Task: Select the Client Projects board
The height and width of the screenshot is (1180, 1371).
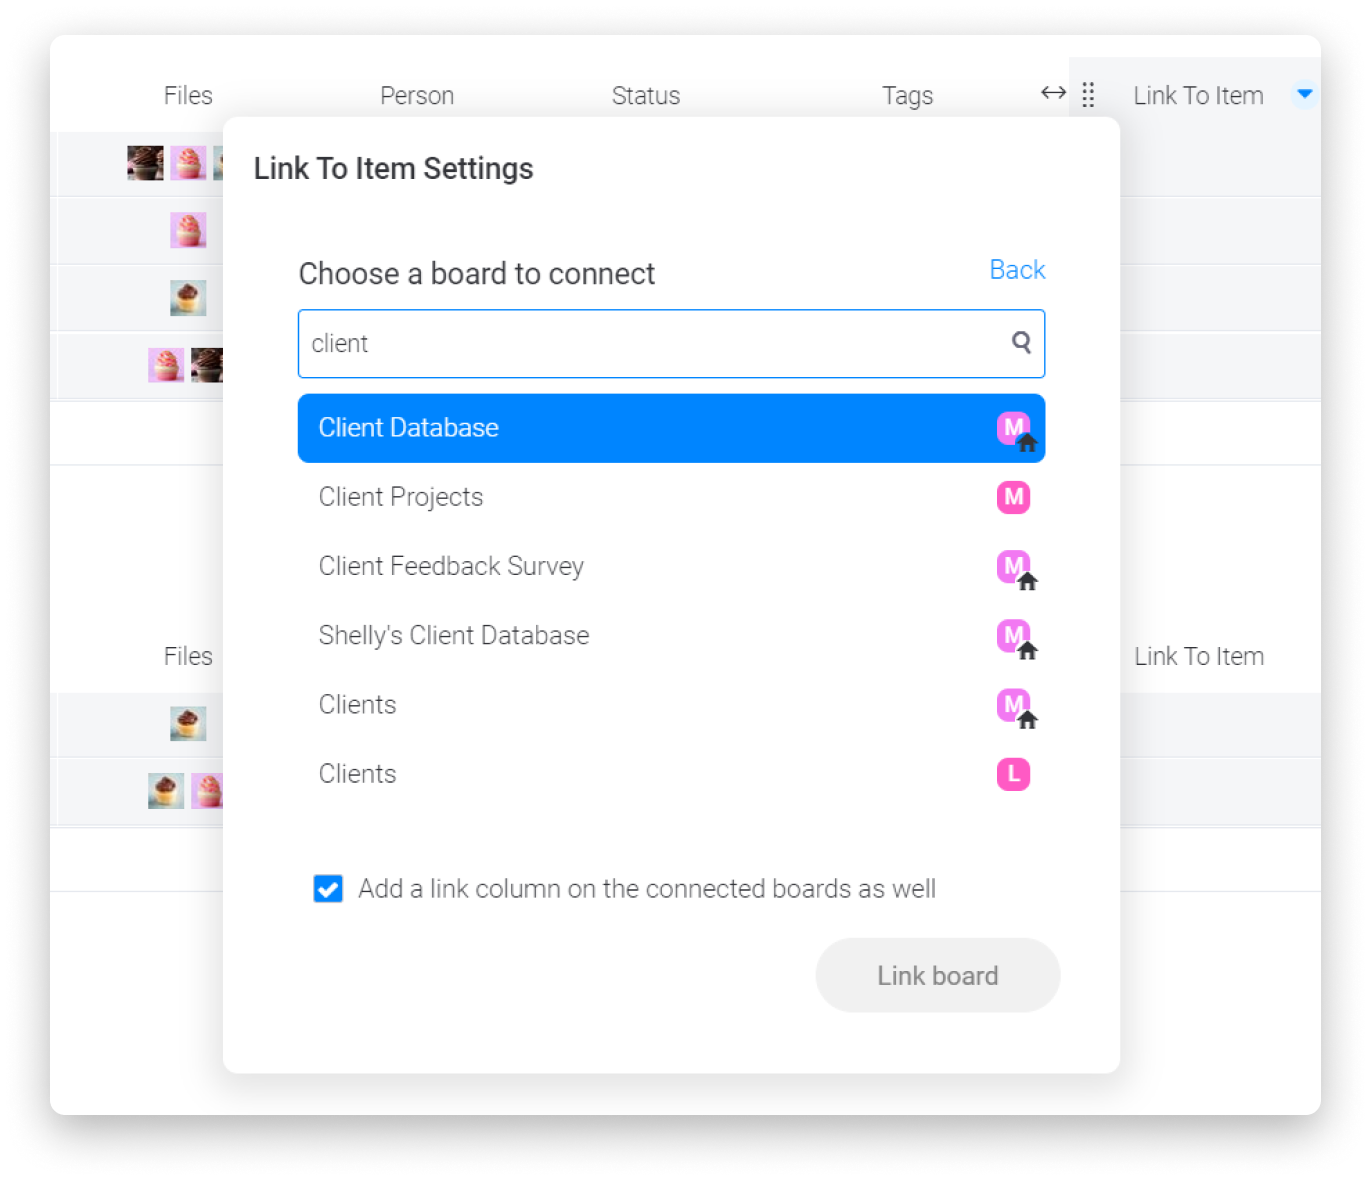Action: (671, 497)
